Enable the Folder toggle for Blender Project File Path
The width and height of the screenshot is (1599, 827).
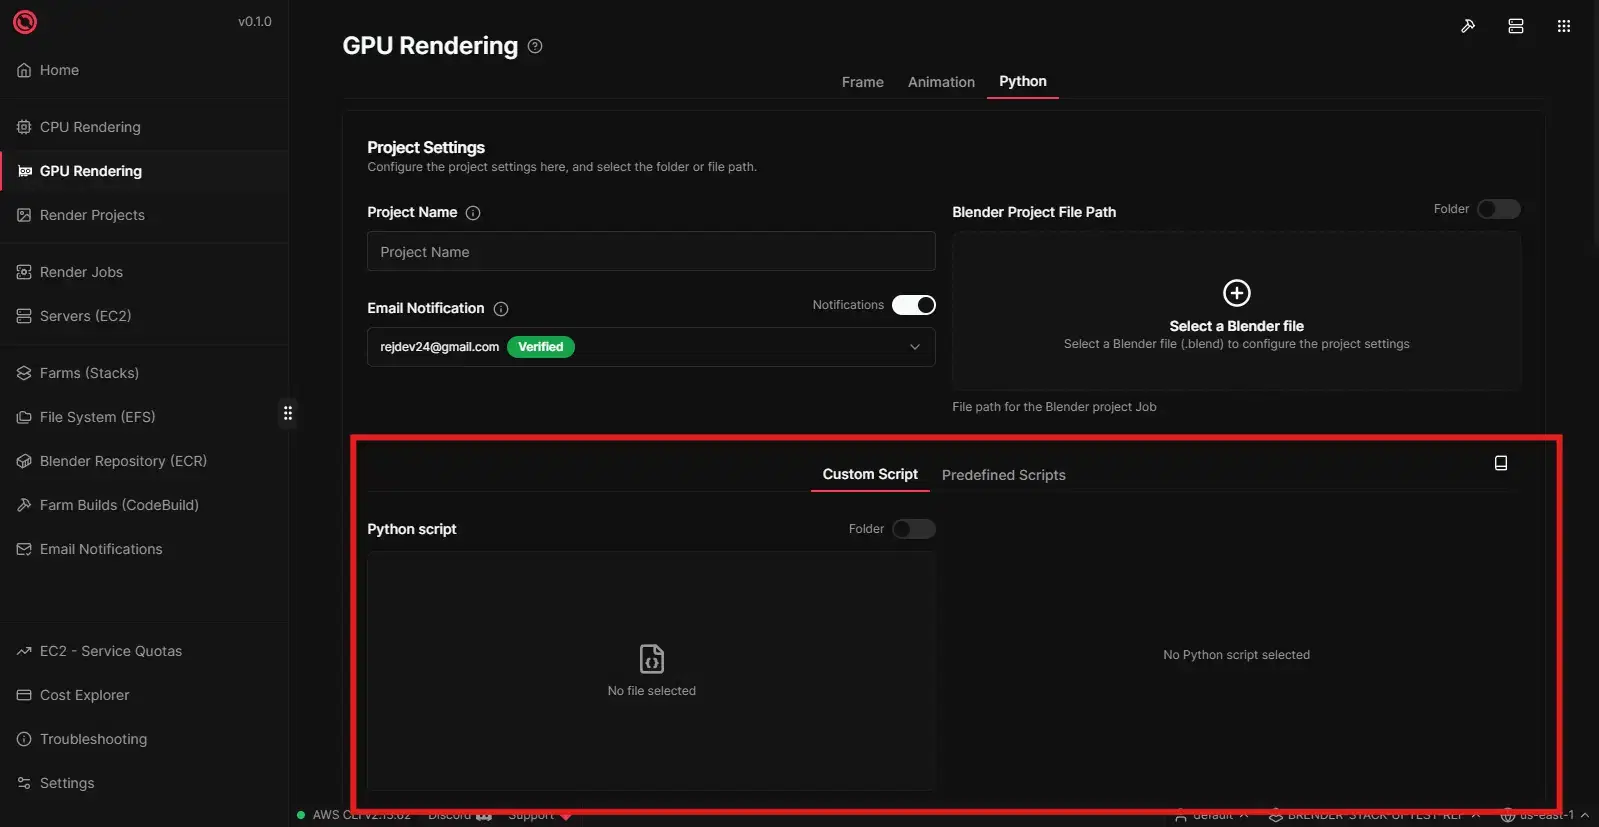coord(1498,209)
